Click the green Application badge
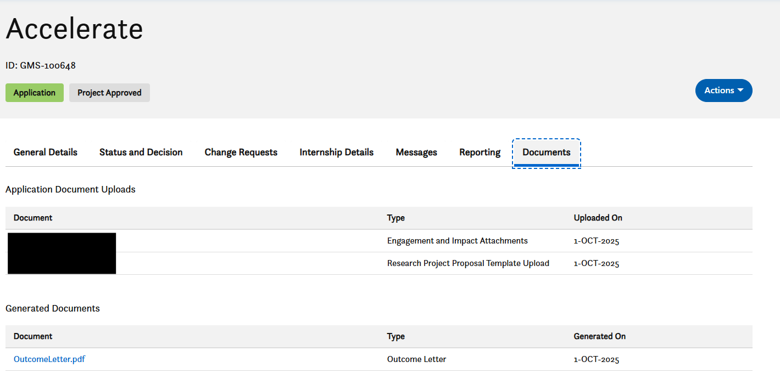 tap(34, 93)
